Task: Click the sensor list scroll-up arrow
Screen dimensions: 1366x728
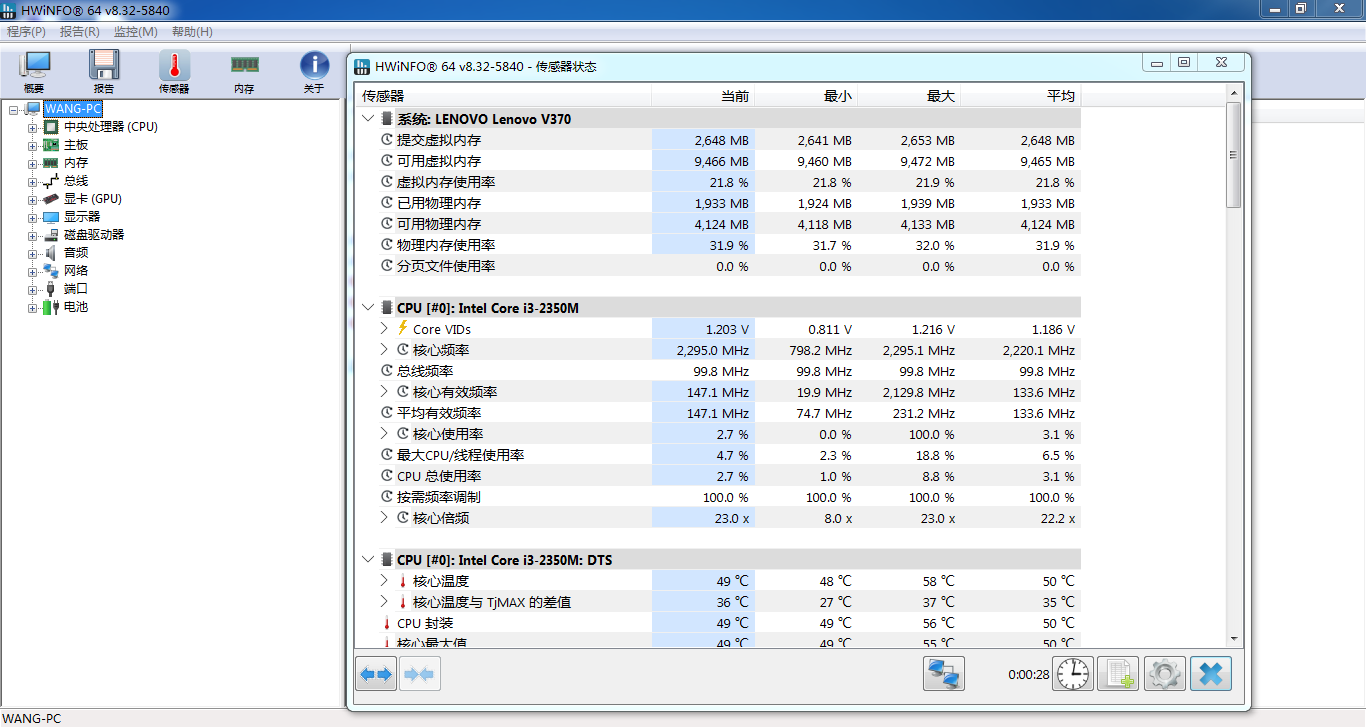Action: tap(1233, 93)
